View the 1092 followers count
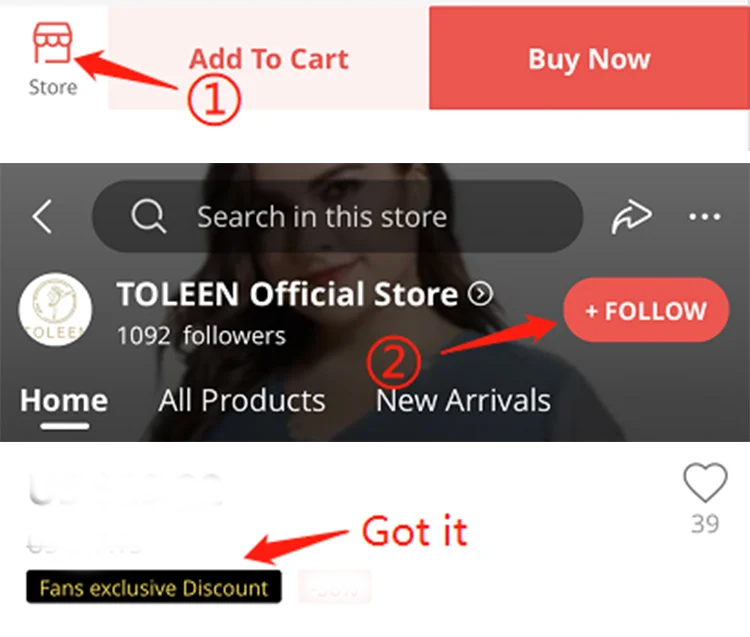The image size is (750, 637). 201,335
